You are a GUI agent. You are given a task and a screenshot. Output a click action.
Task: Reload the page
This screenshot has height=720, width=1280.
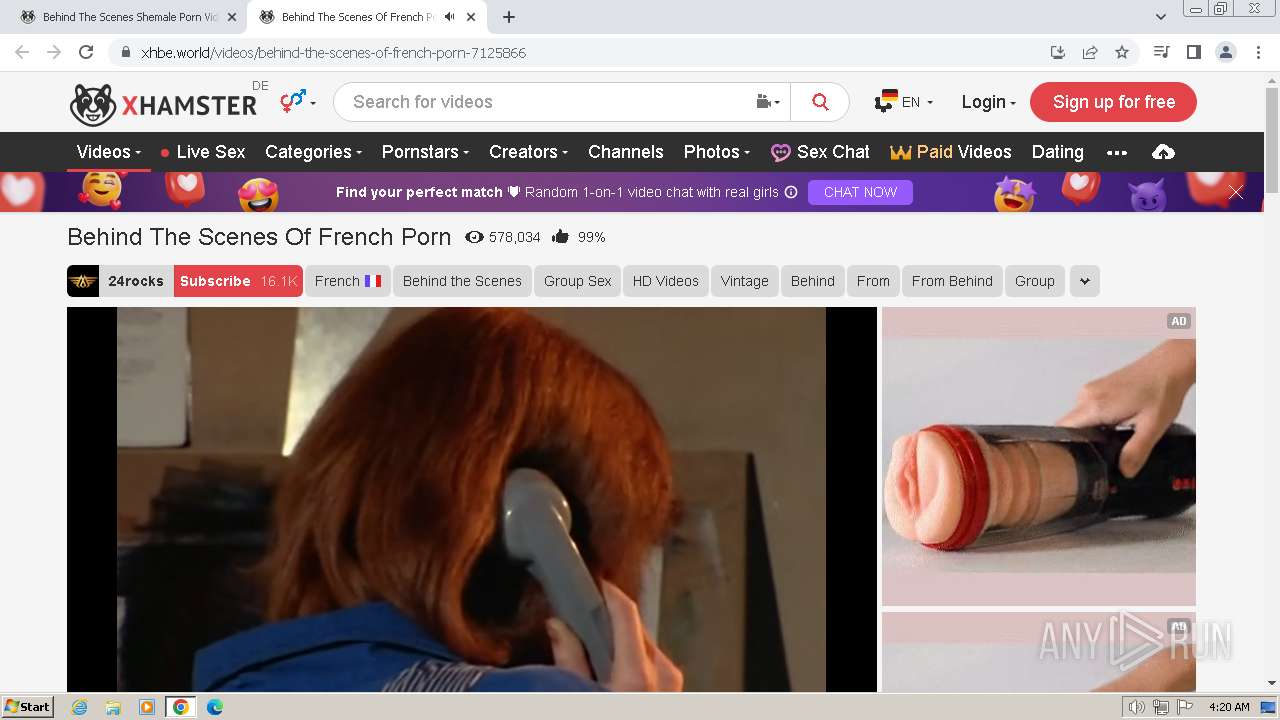pyautogui.click(x=86, y=52)
